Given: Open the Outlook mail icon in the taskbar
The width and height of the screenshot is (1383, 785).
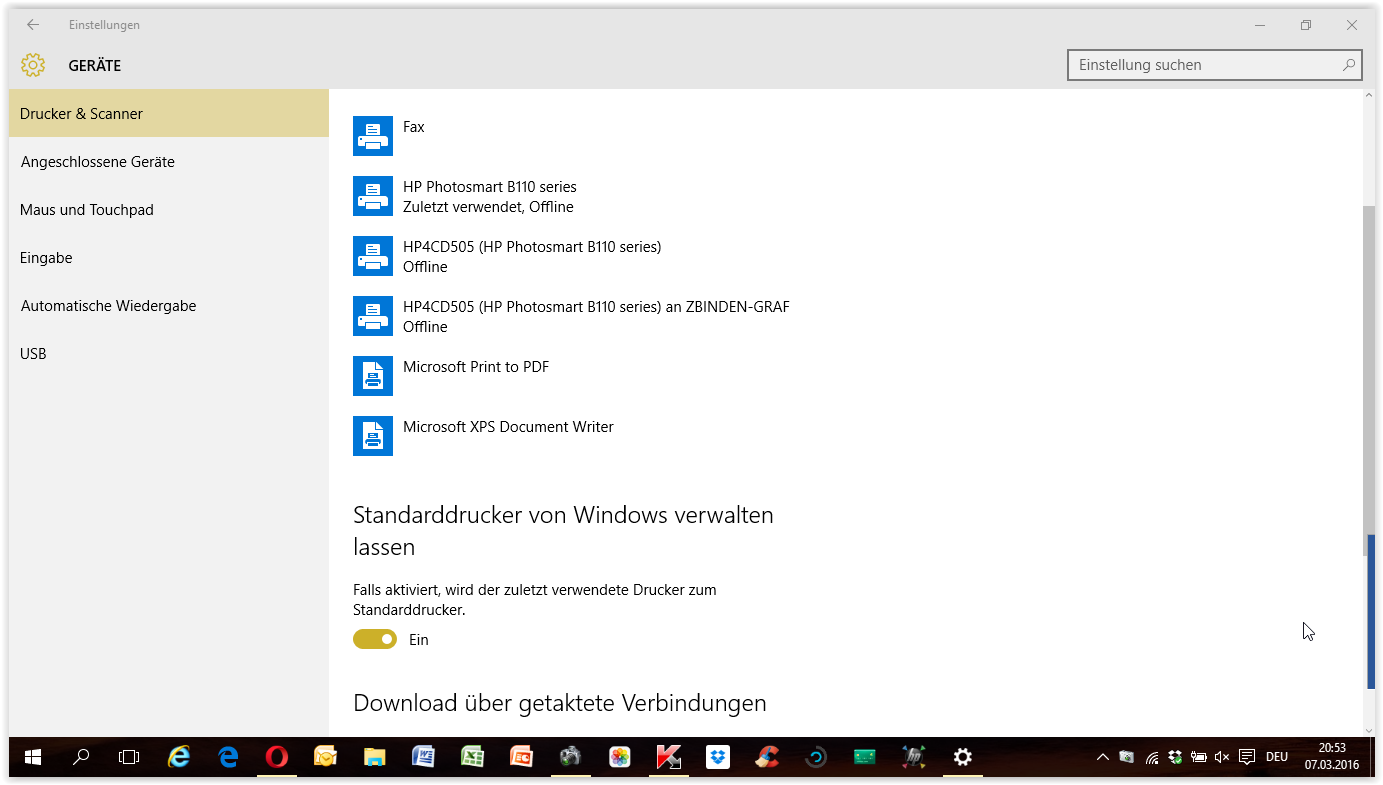Looking at the screenshot, I should click(326, 757).
